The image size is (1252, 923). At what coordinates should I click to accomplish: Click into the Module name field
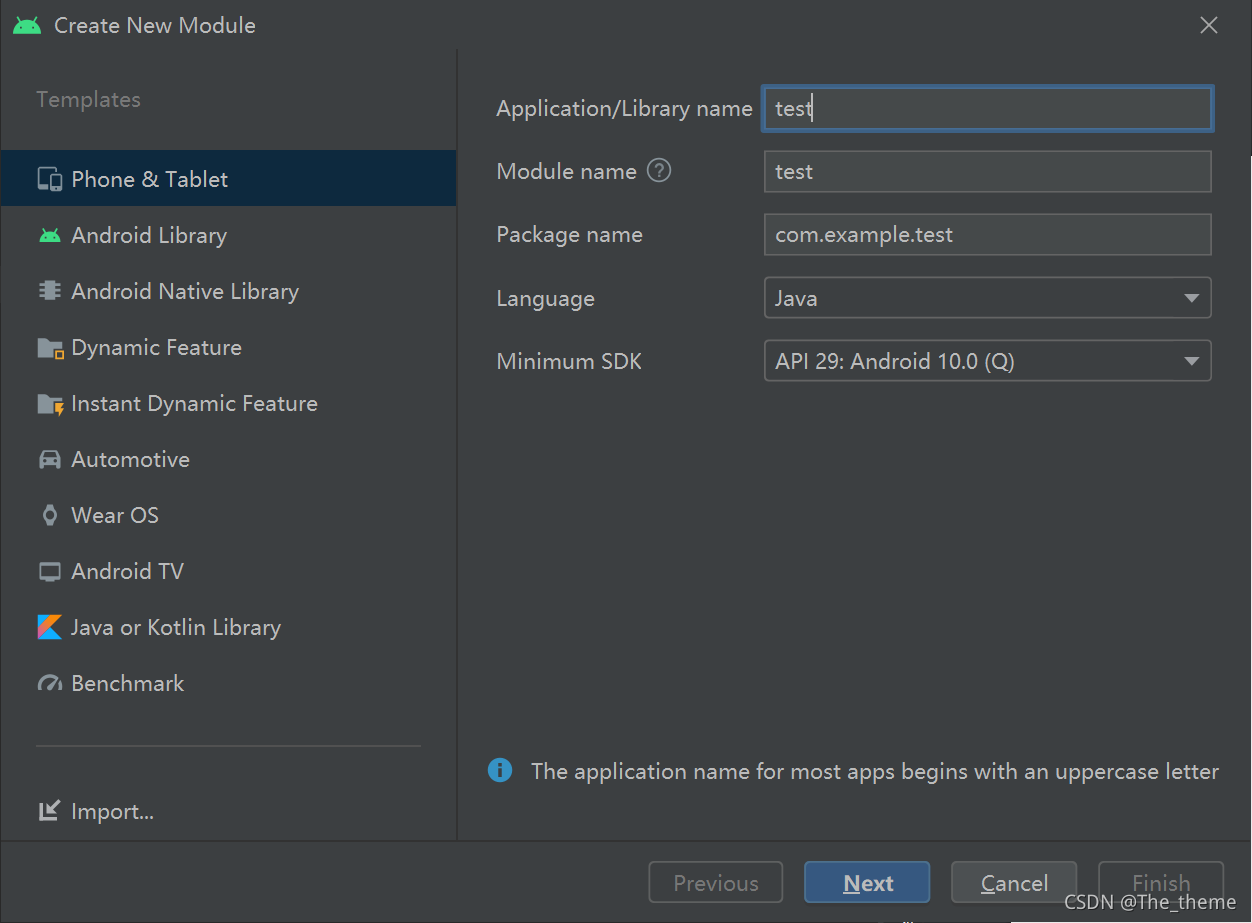click(988, 171)
